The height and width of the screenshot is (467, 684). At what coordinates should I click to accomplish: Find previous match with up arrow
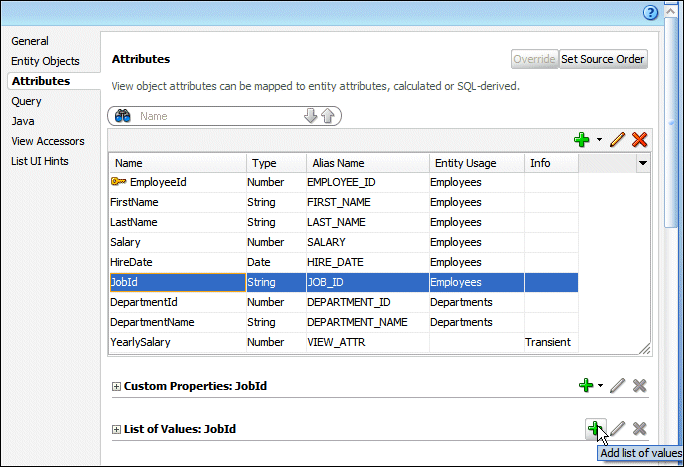pos(328,116)
